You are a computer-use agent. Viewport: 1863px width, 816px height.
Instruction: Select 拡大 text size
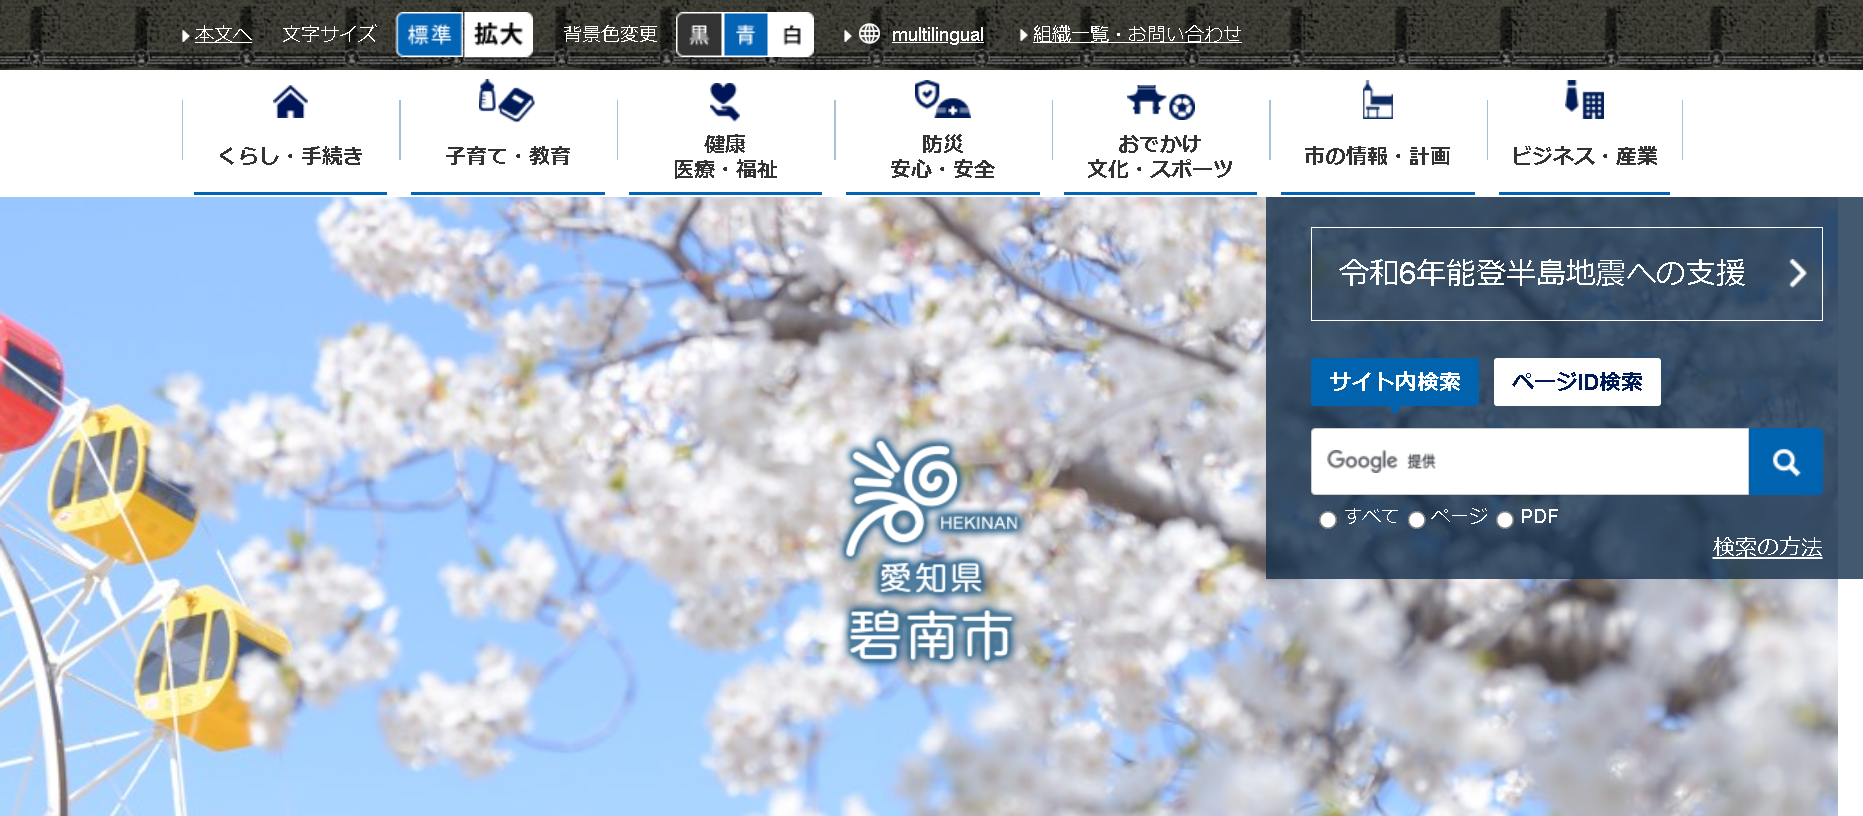pos(498,35)
